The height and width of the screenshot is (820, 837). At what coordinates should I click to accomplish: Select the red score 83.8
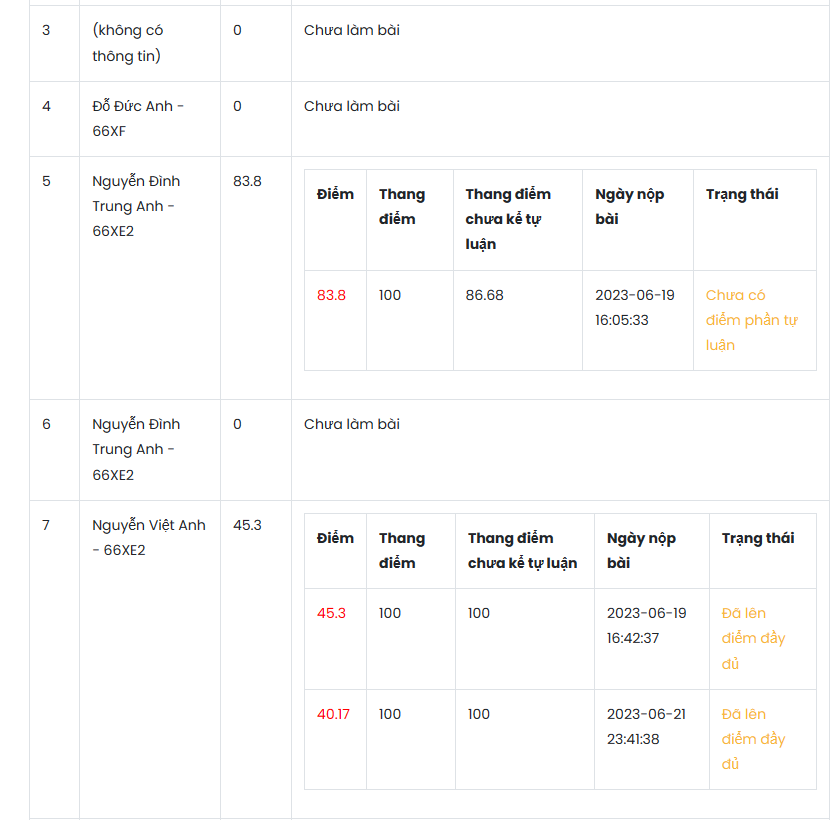[331, 295]
